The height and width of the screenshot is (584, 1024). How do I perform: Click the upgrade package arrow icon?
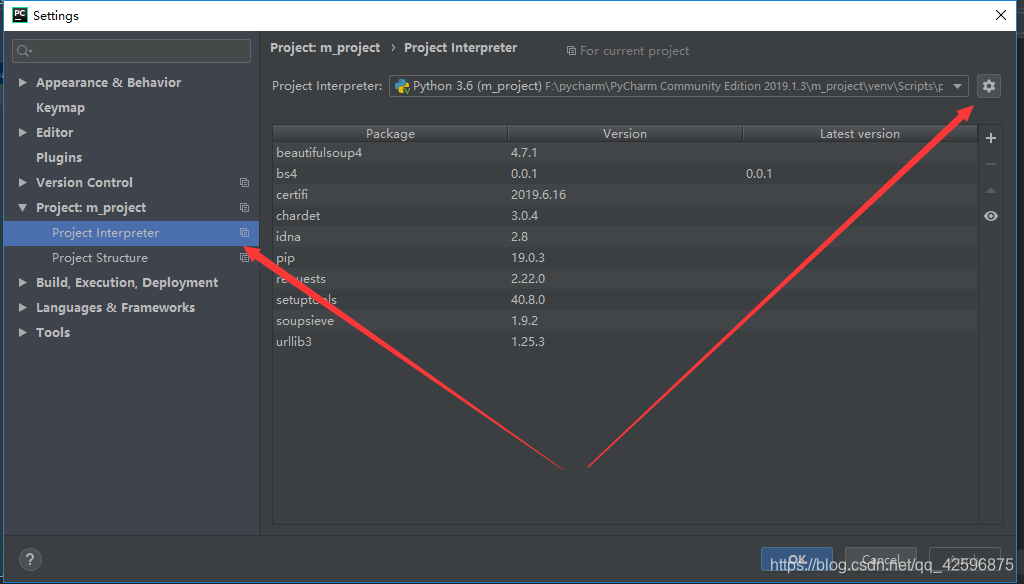[991, 190]
